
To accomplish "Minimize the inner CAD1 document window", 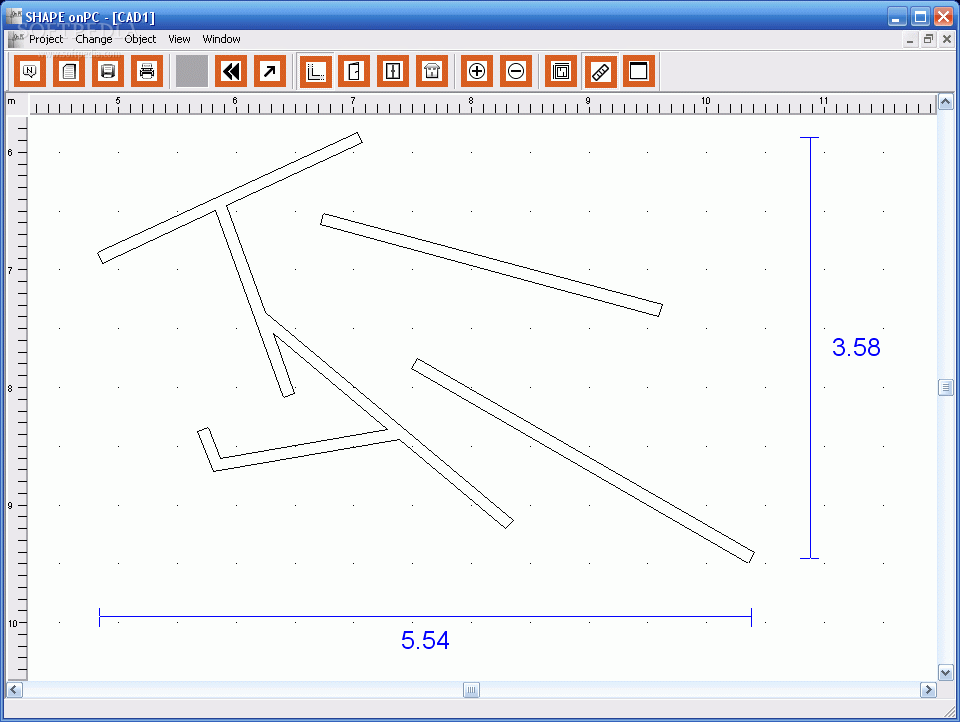I will [x=910, y=39].
